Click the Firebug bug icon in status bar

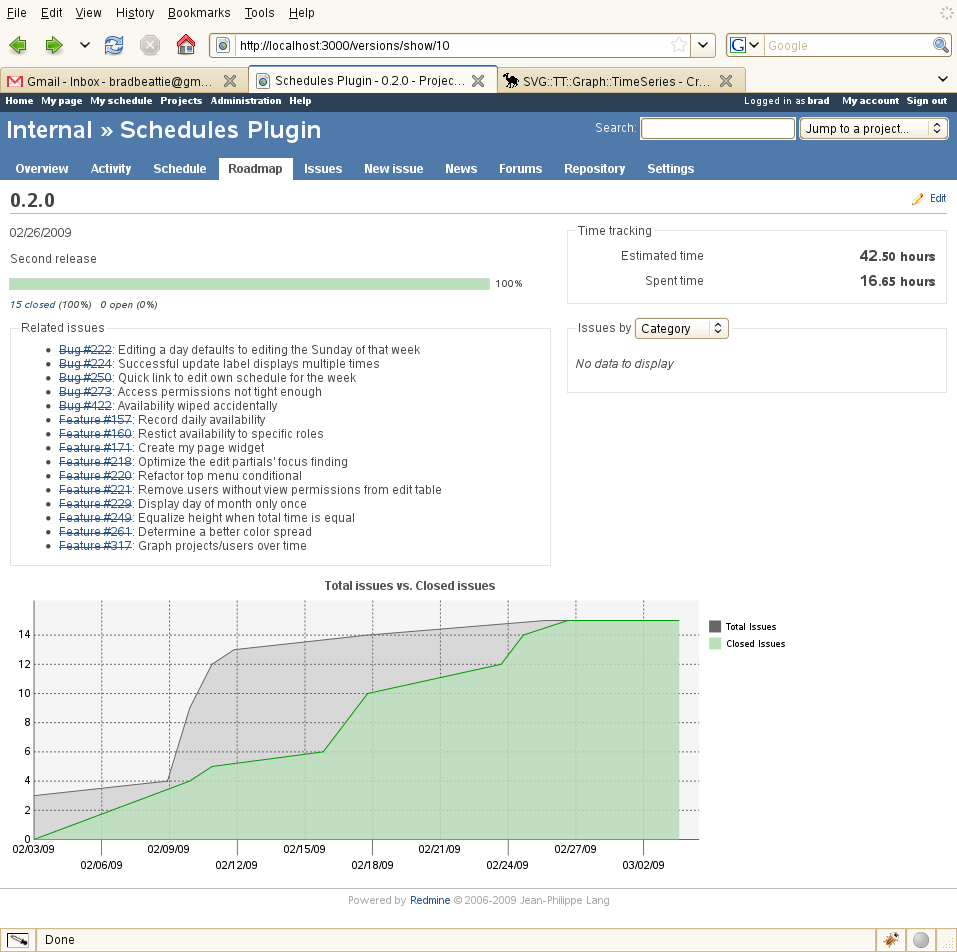(890, 939)
